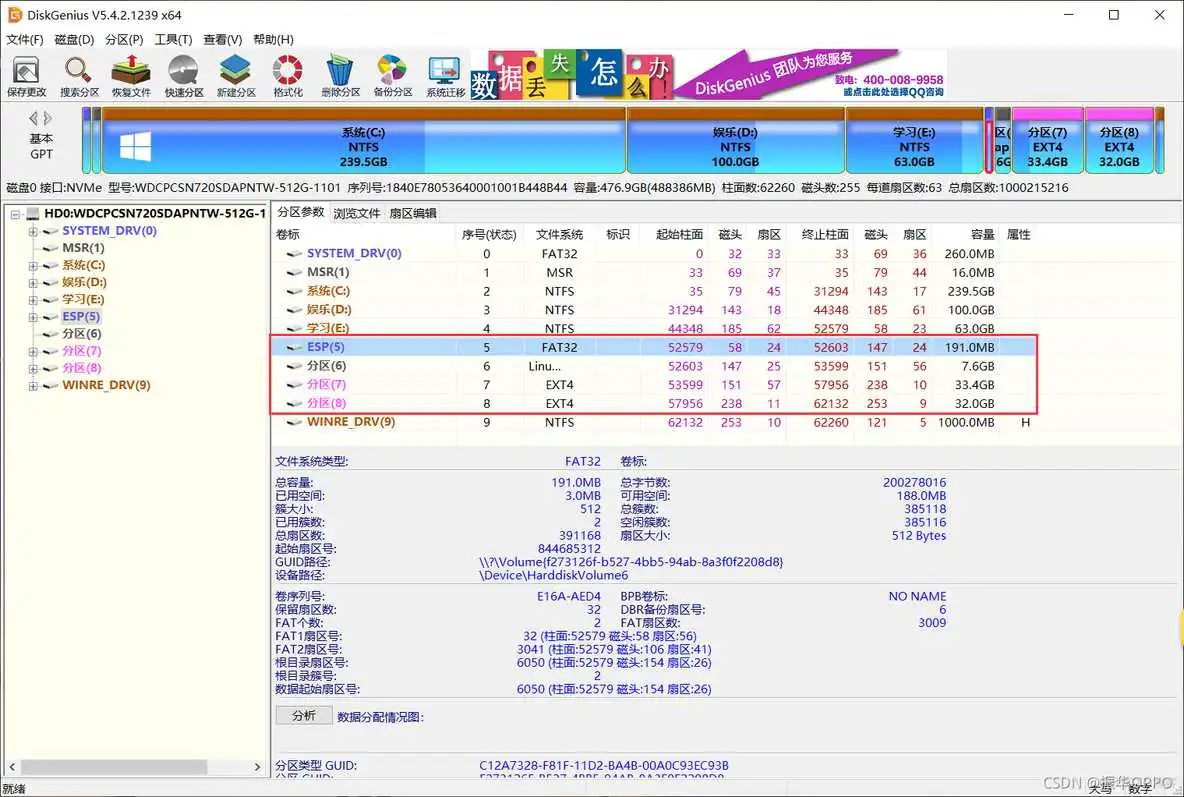Viewport: 1184px width, 797px height.
Task: Select the 搜索分区 (Search Partition) tool
Action: (79, 74)
